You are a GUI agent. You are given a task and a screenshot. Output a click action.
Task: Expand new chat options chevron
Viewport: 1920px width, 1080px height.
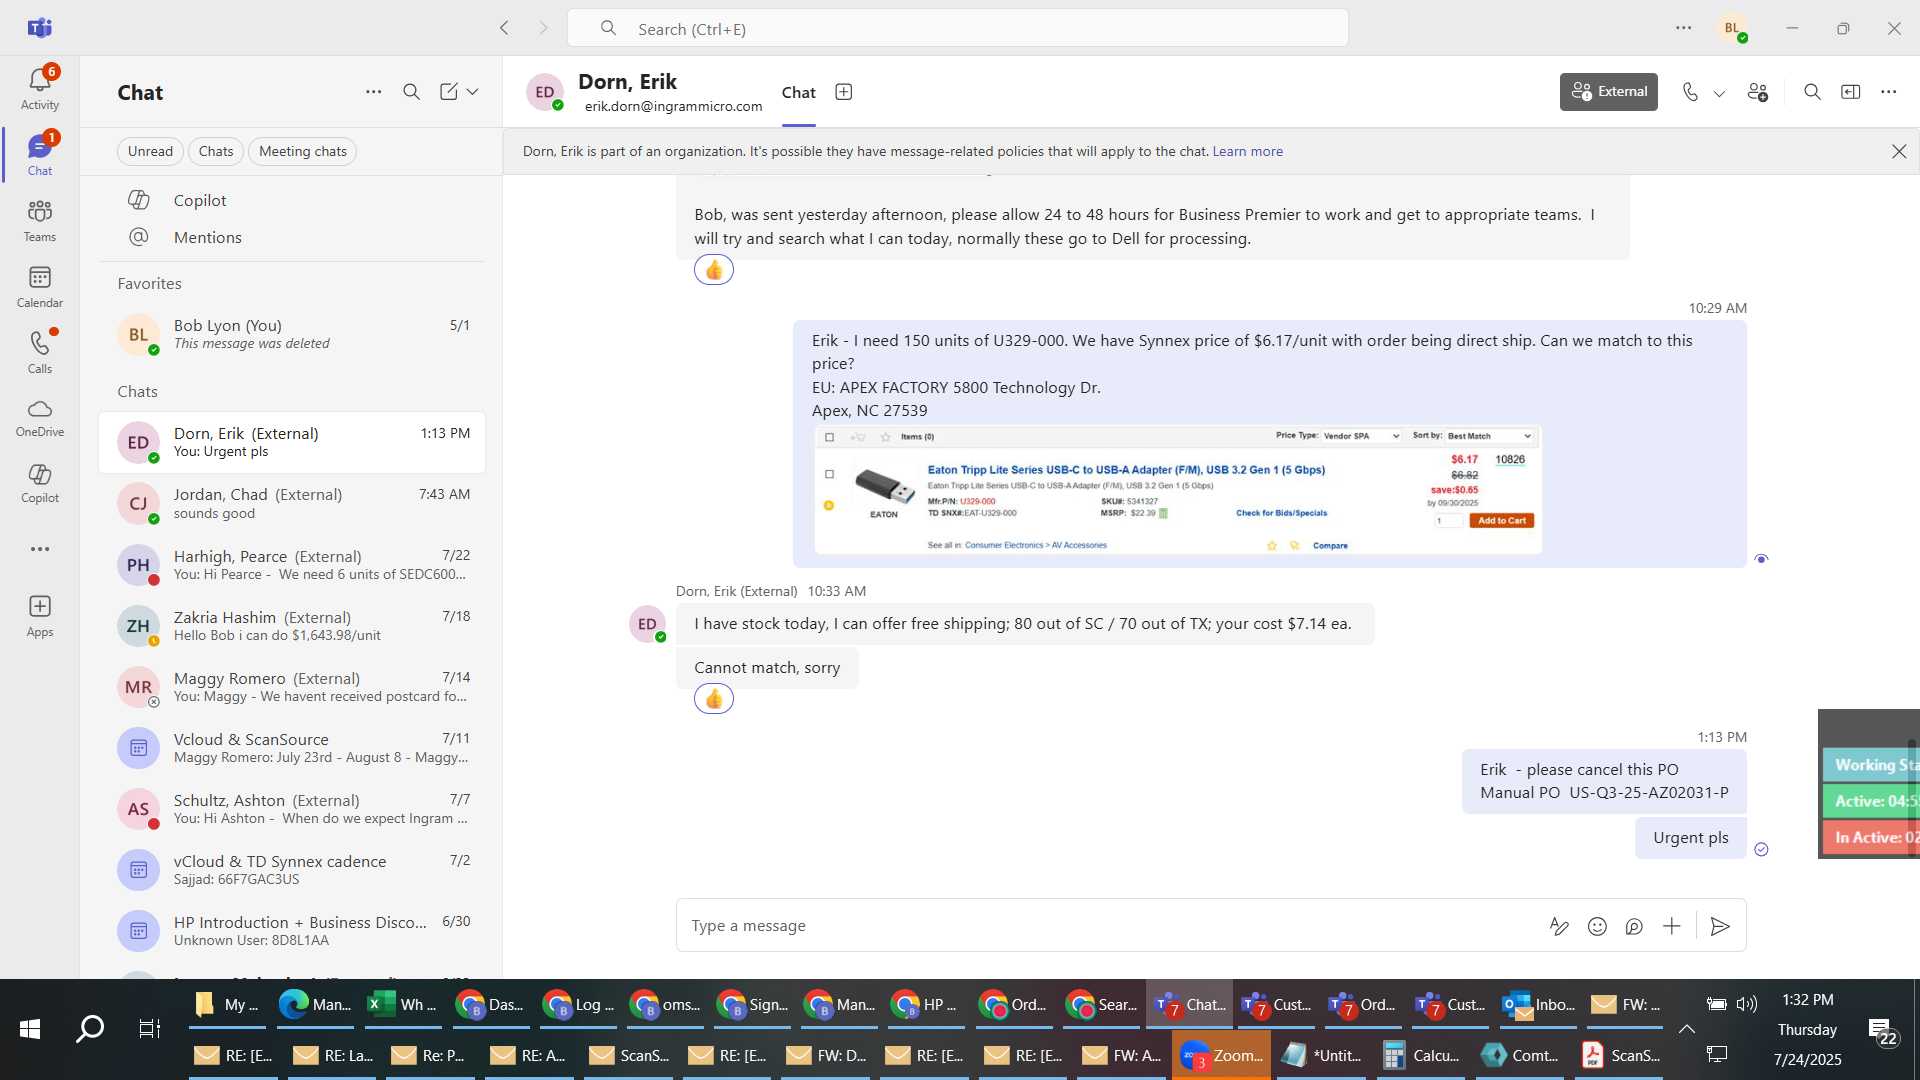pos(472,92)
